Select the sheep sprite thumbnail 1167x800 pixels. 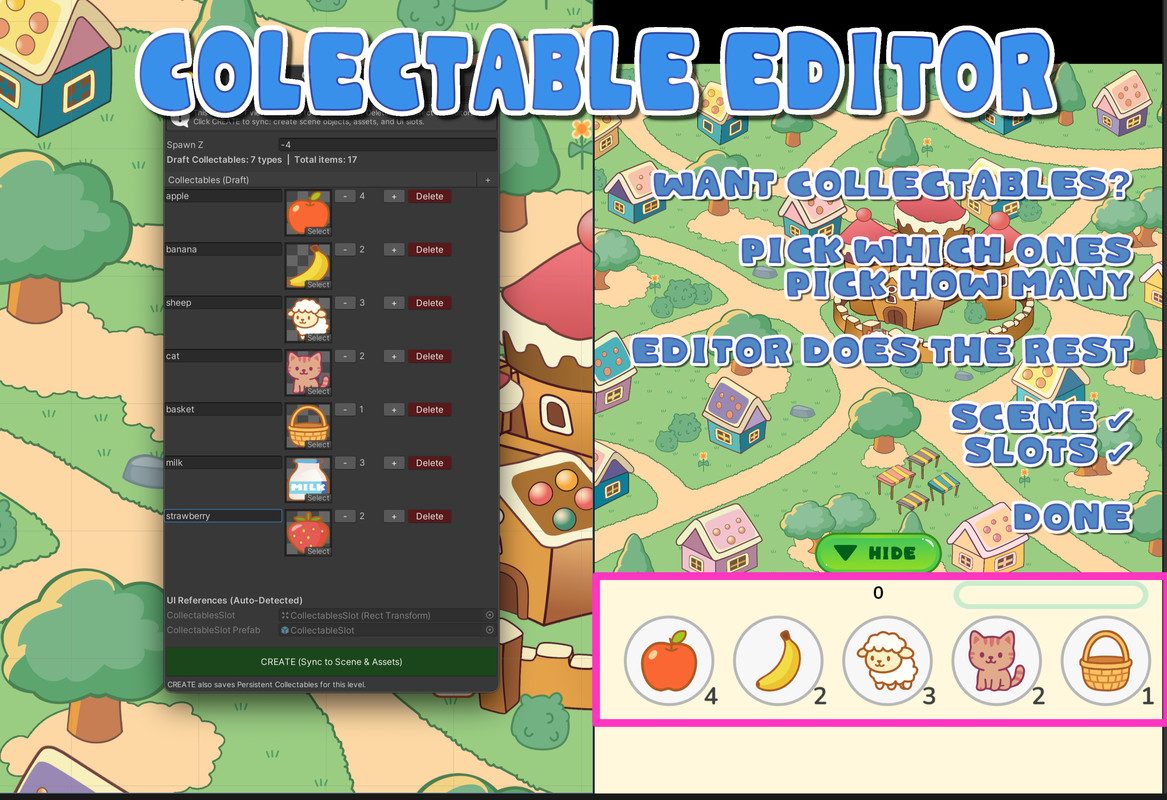click(x=308, y=320)
